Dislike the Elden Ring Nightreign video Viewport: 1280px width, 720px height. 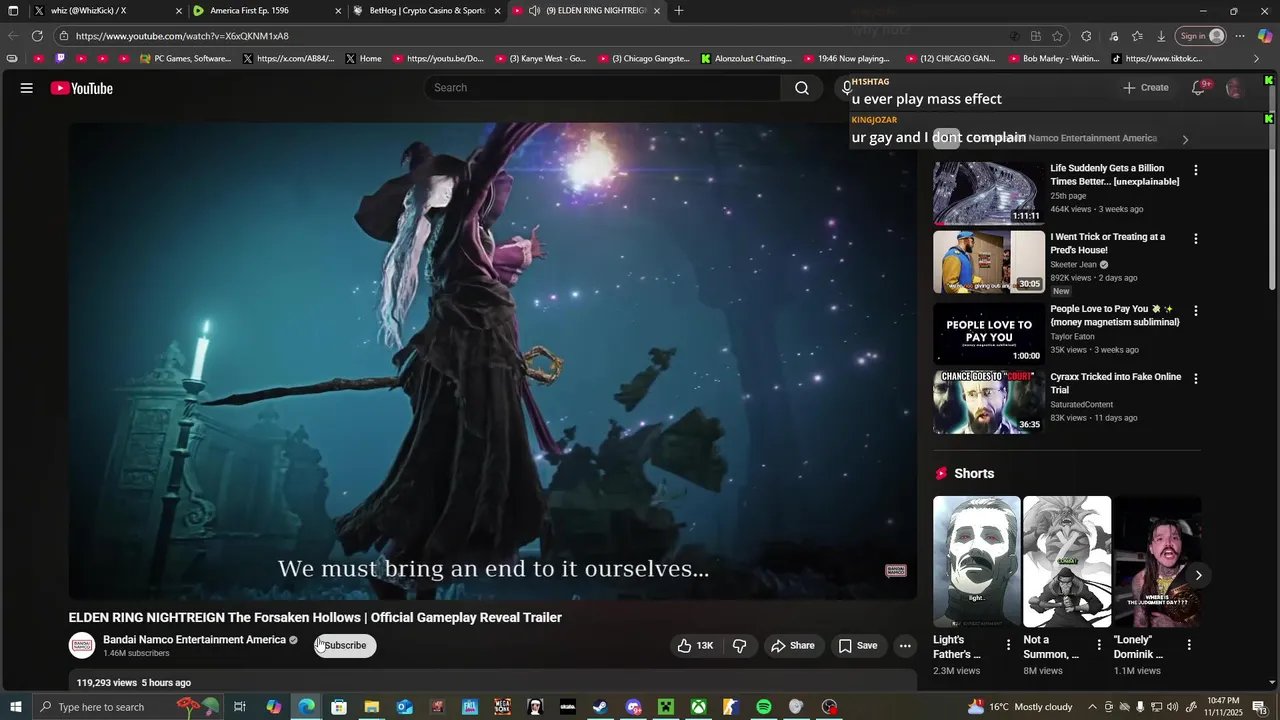click(x=740, y=646)
